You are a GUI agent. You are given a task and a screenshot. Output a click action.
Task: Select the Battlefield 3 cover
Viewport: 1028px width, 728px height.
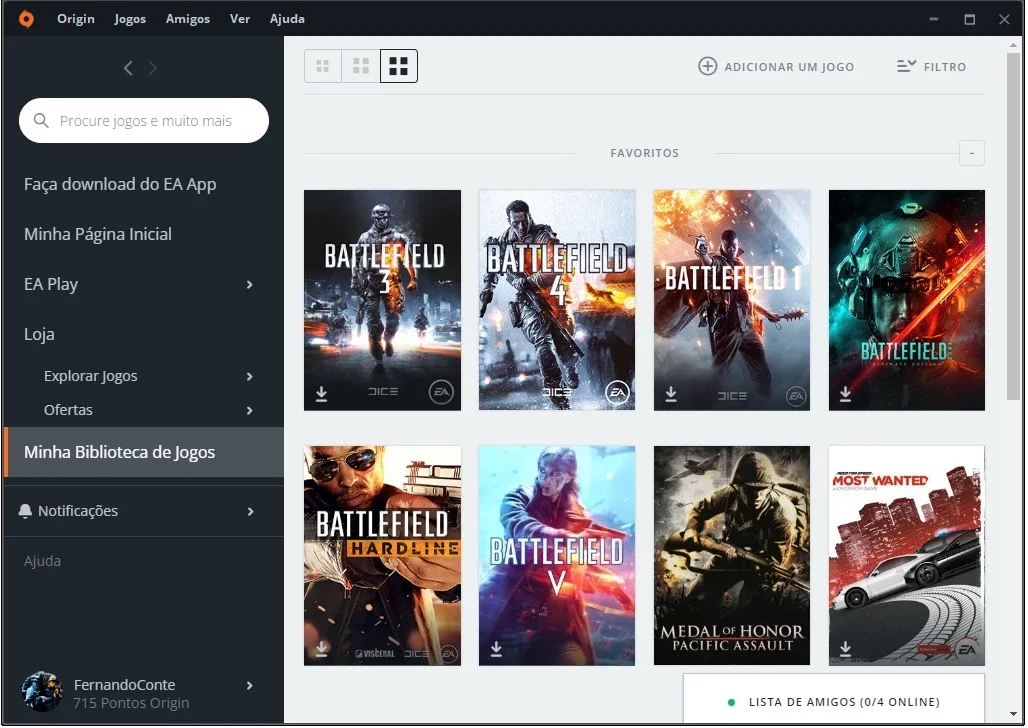(382, 300)
